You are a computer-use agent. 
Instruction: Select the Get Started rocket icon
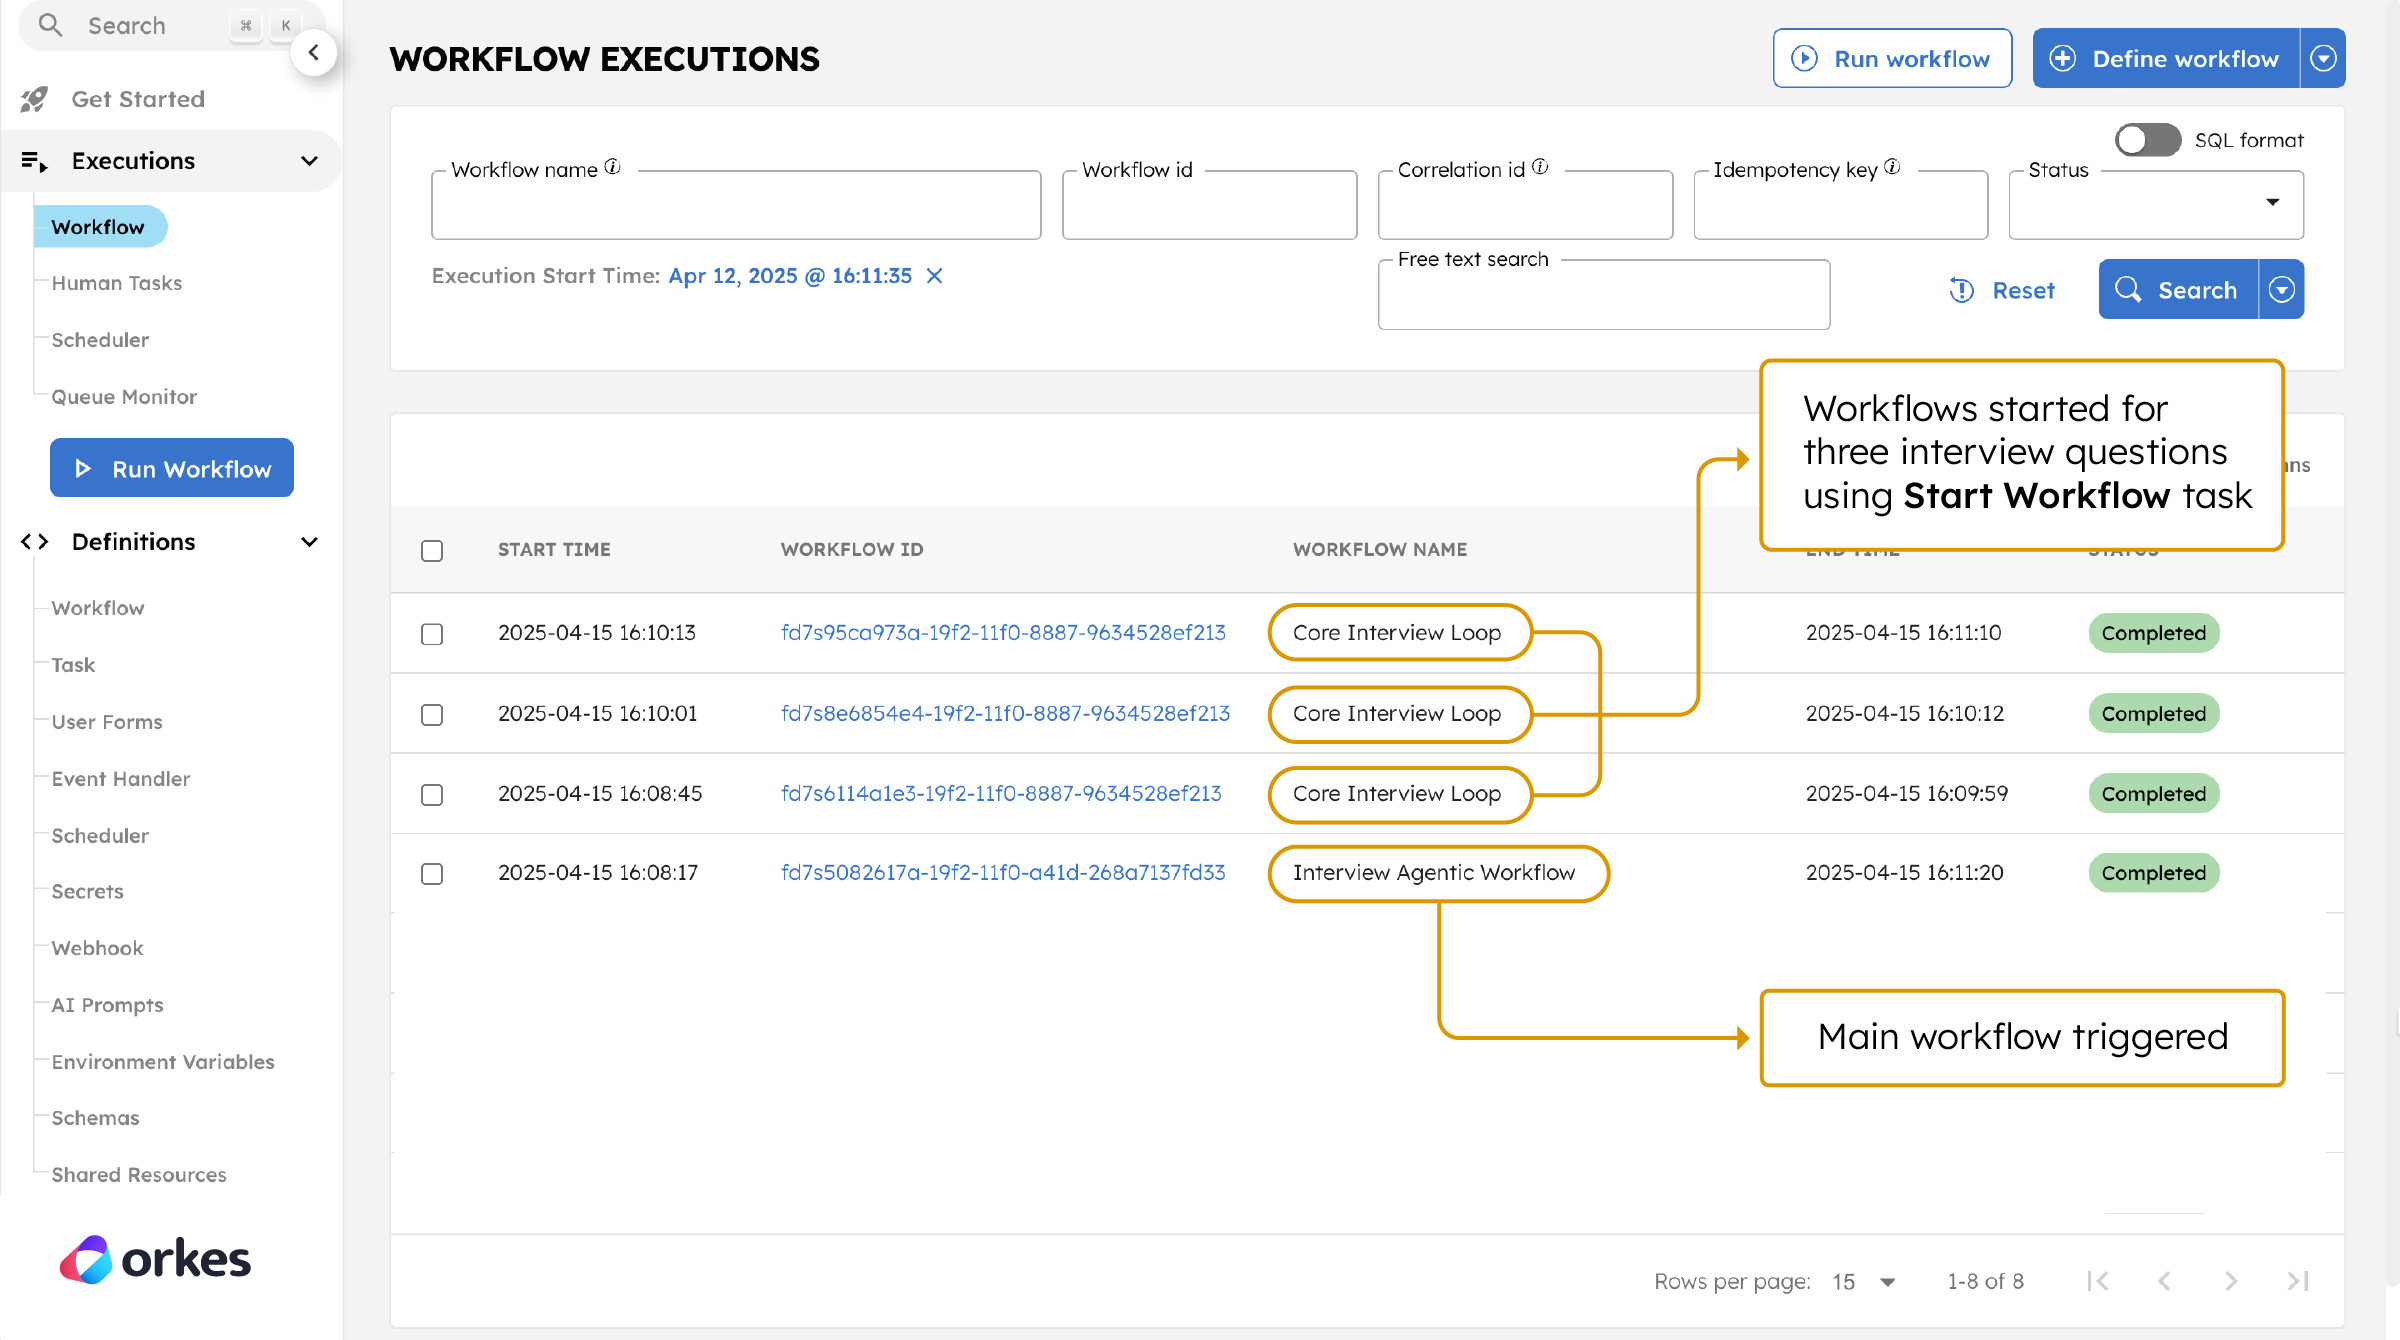coord(34,98)
